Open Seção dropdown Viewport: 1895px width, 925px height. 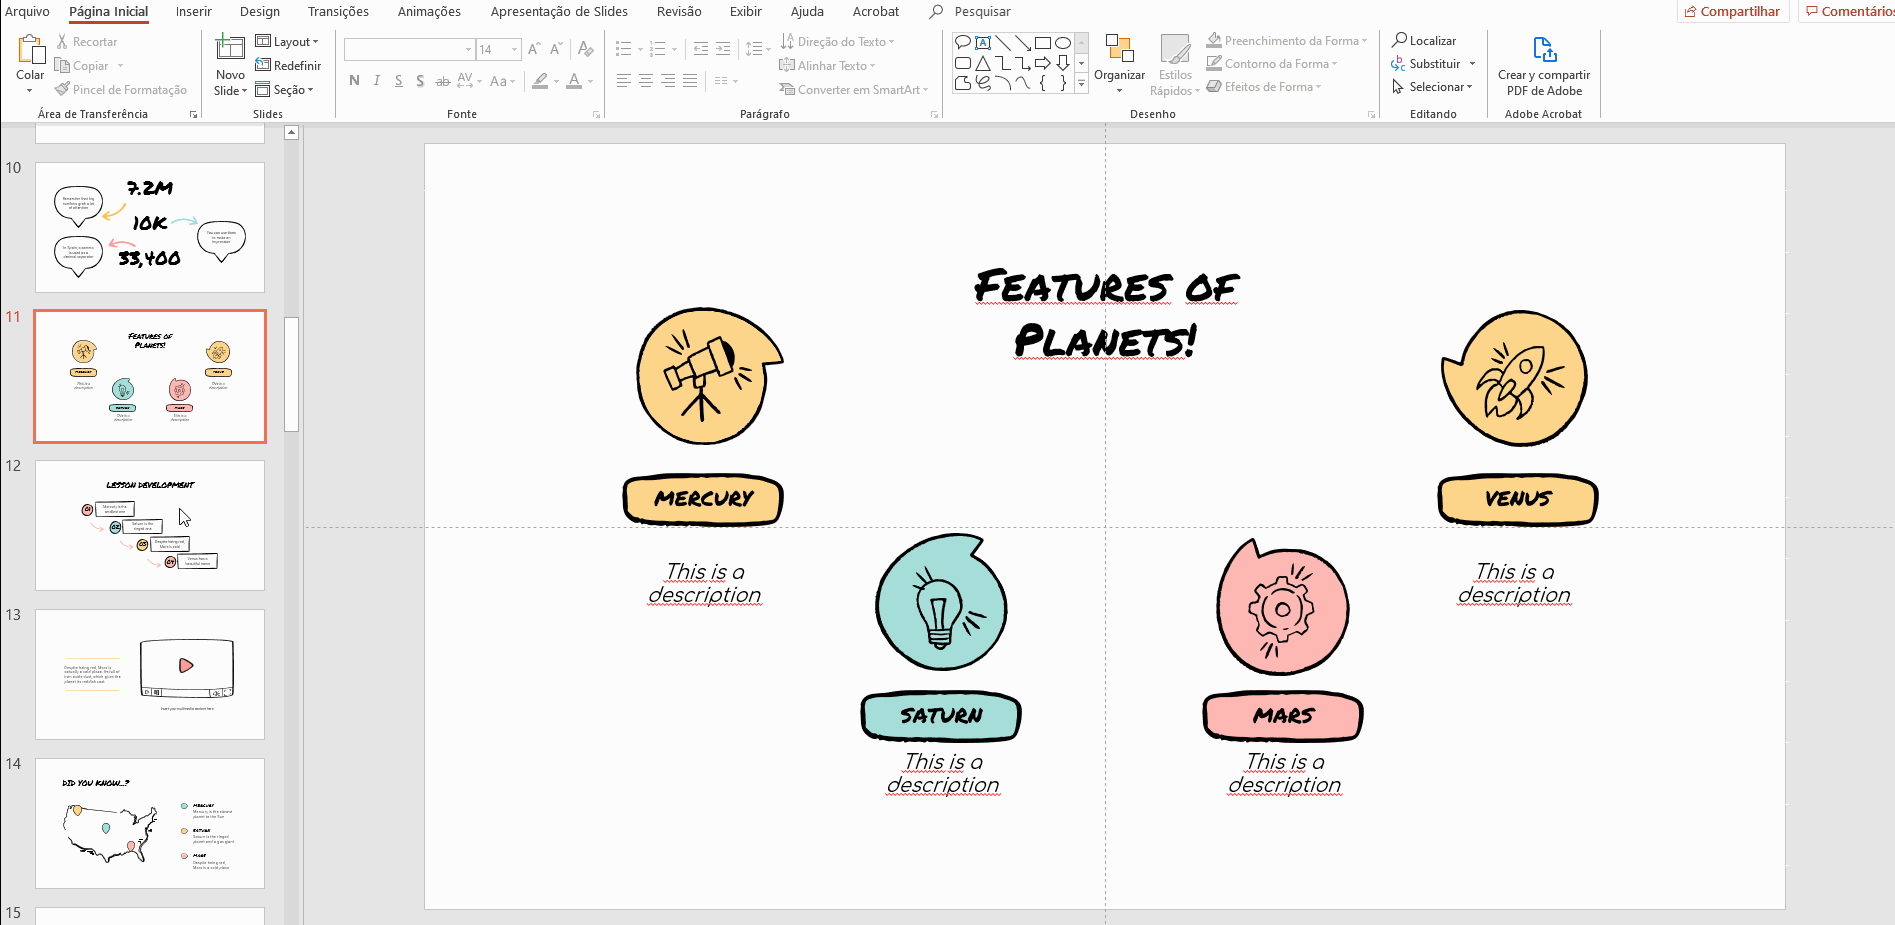[x=285, y=90]
